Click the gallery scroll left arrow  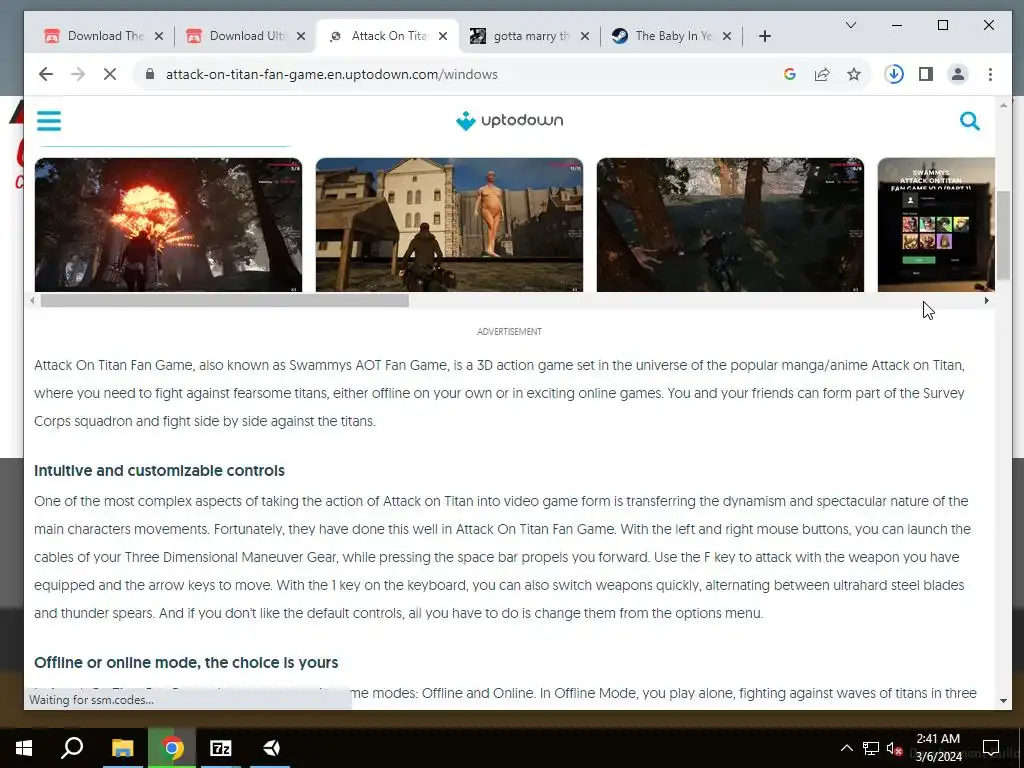click(33, 300)
